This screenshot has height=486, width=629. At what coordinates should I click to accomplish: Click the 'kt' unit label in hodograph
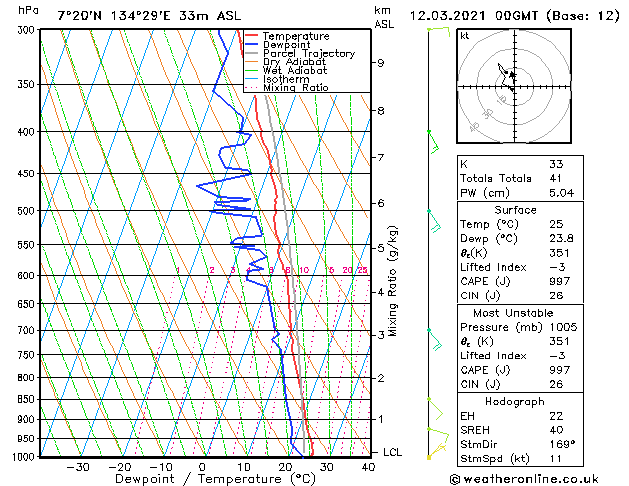coord(465,36)
